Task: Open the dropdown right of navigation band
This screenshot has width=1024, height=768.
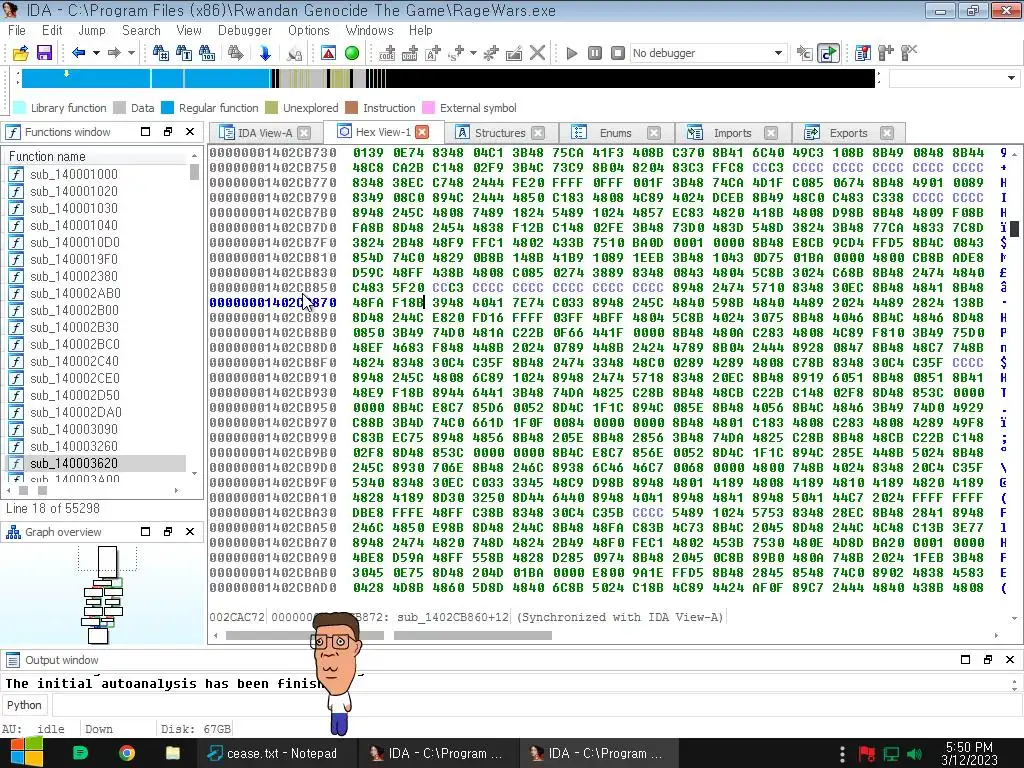Action: pos(1012,78)
